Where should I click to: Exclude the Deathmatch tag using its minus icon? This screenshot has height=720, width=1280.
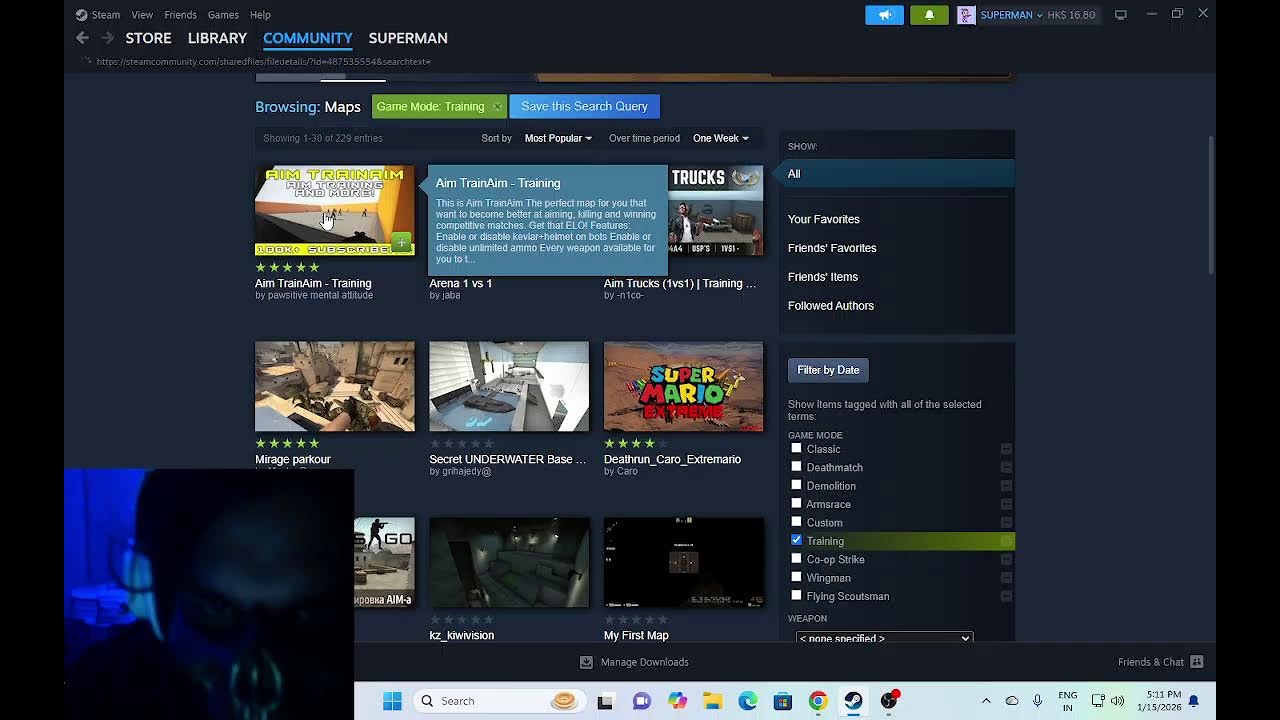click(x=1006, y=467)
